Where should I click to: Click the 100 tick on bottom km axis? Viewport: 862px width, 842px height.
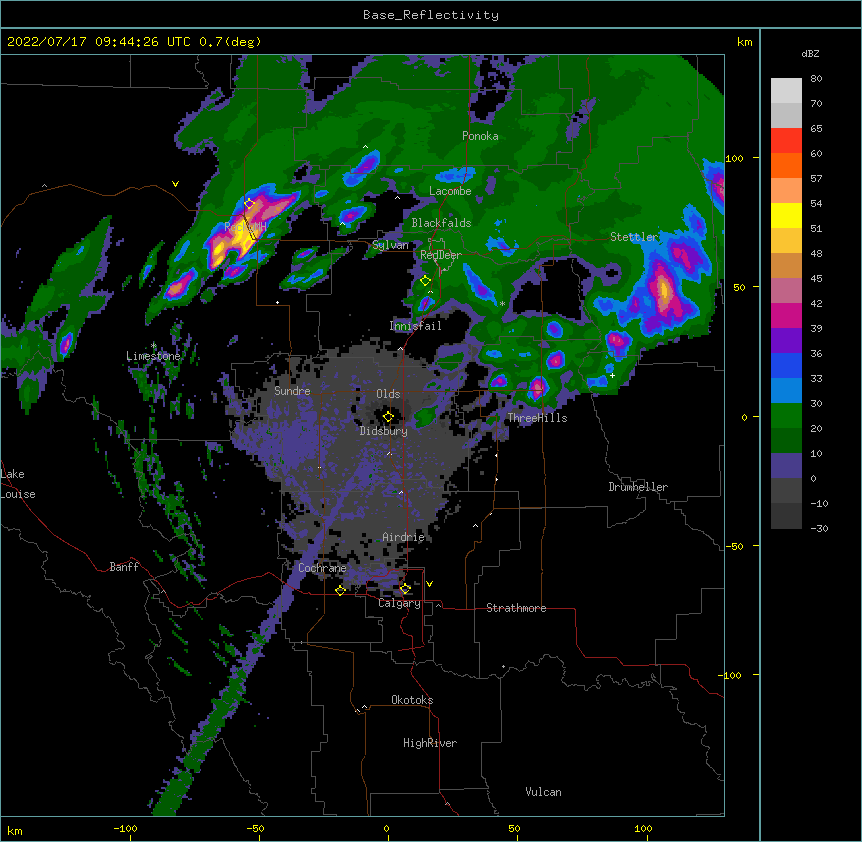click(643, 828)
